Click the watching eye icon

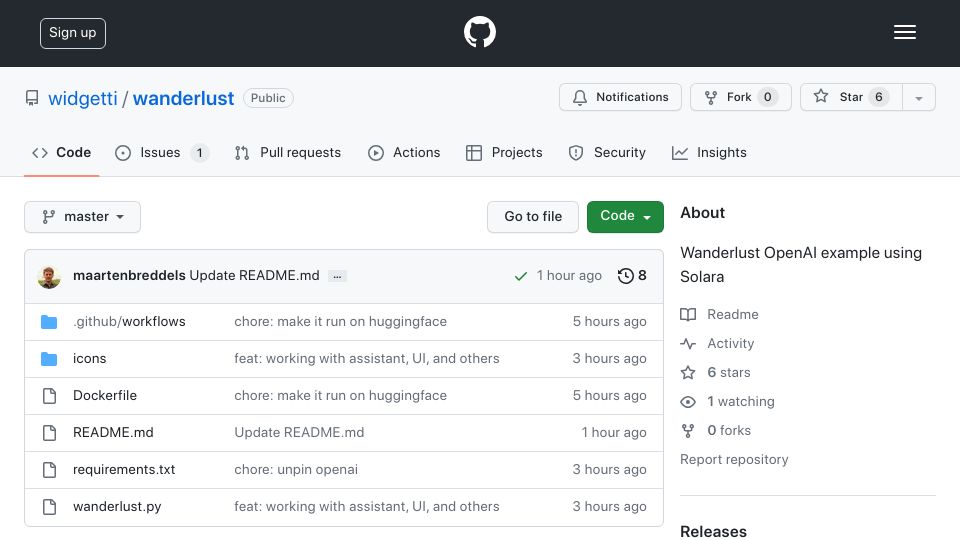688,402
